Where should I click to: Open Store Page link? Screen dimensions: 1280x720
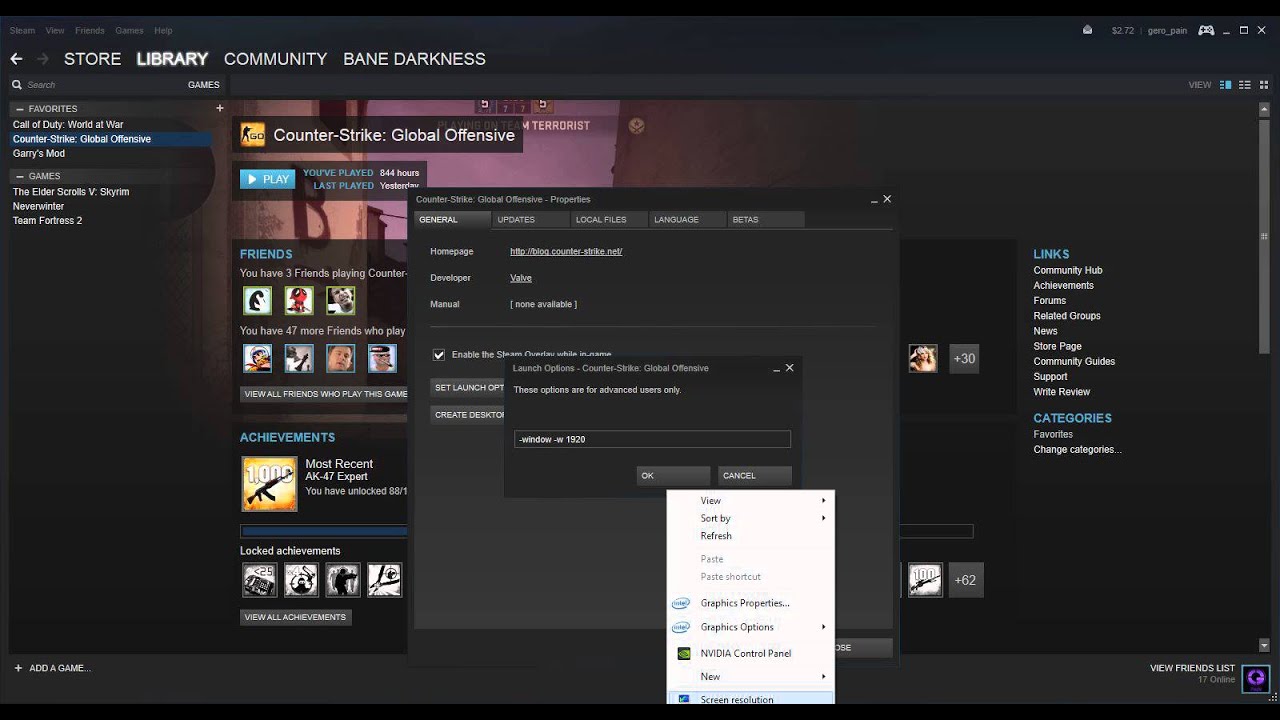pos(1057,347)
